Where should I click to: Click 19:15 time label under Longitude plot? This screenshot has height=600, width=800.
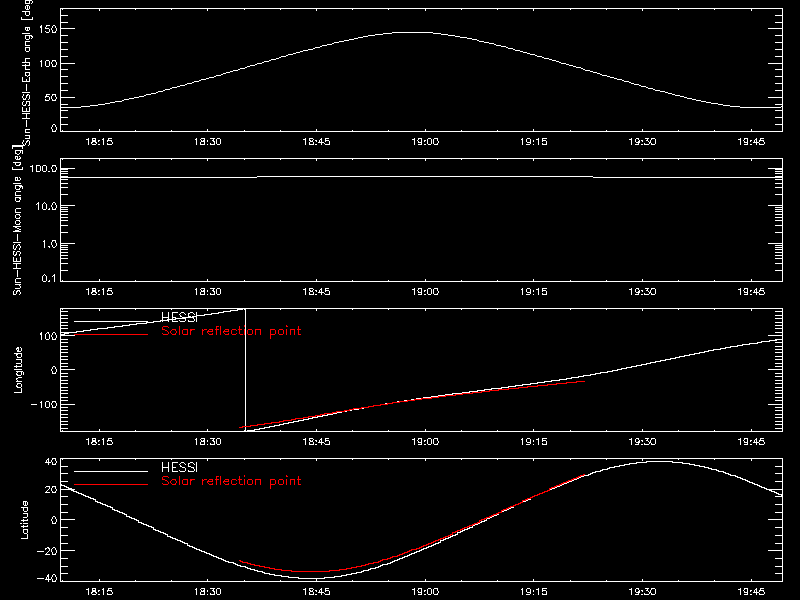point(534,442)
